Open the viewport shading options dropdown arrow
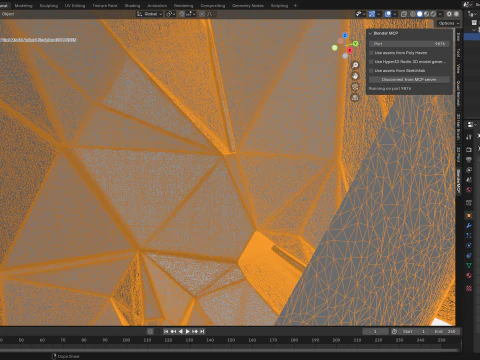480x360 pixels. coord(440,14)
